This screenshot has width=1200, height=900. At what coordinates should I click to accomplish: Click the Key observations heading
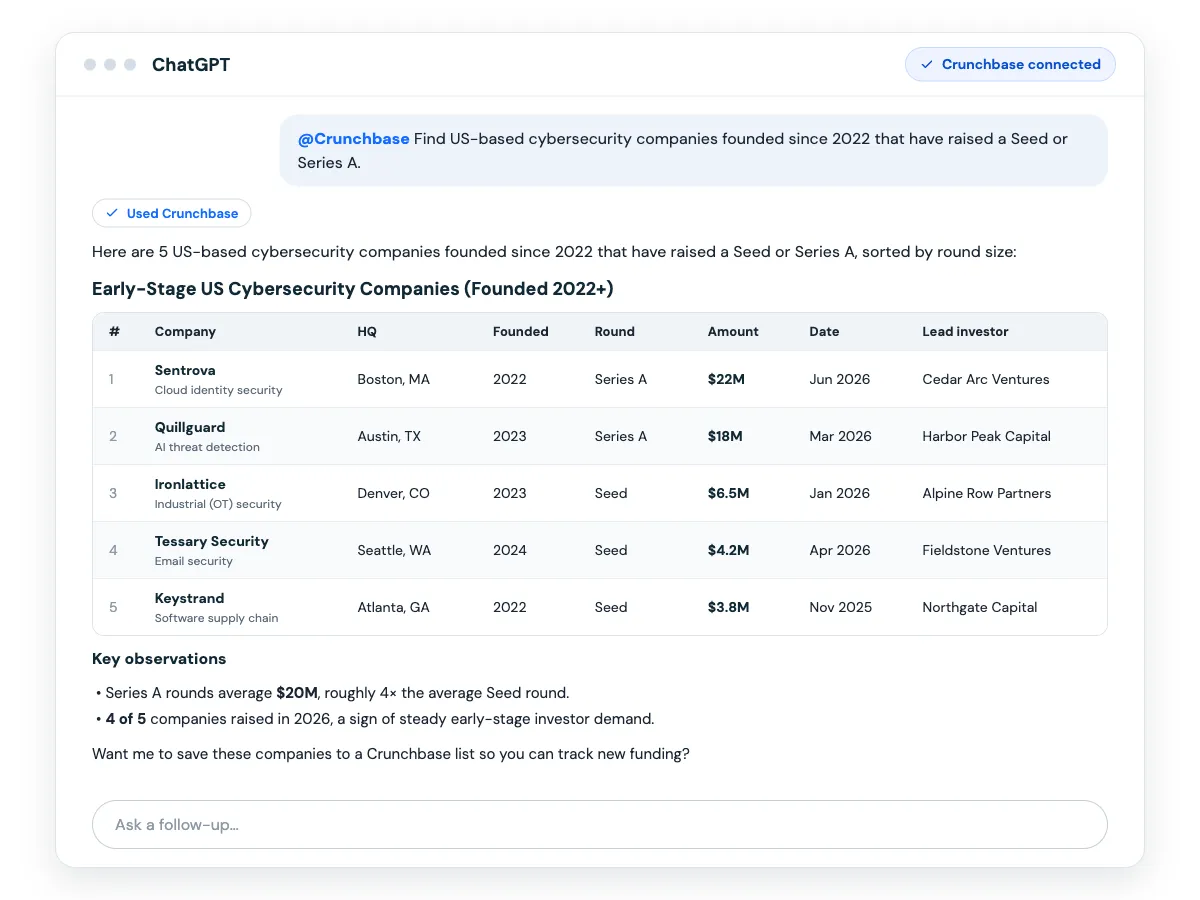[159, 659]
